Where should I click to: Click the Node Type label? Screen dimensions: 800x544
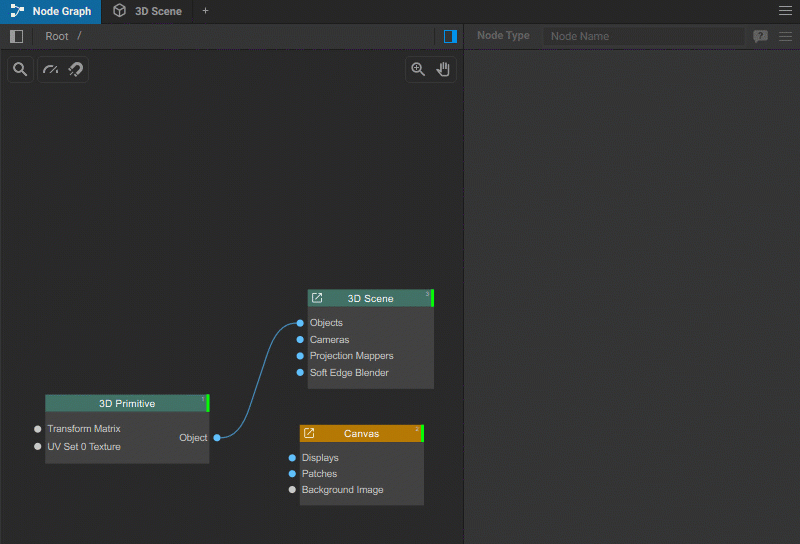tap(503, 36)
